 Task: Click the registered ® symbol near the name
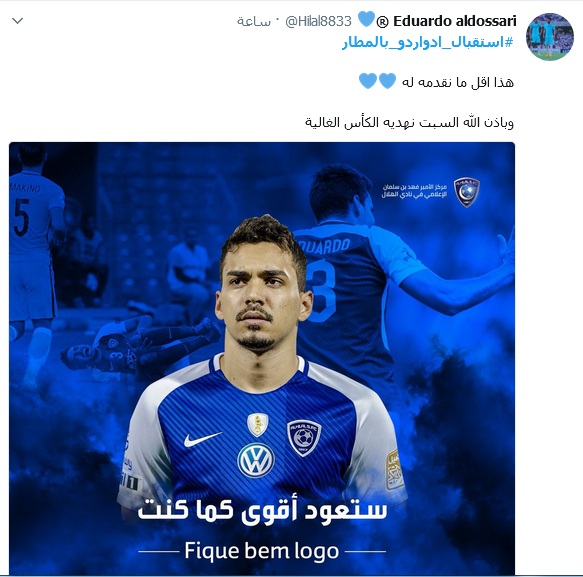pos(383,22)
